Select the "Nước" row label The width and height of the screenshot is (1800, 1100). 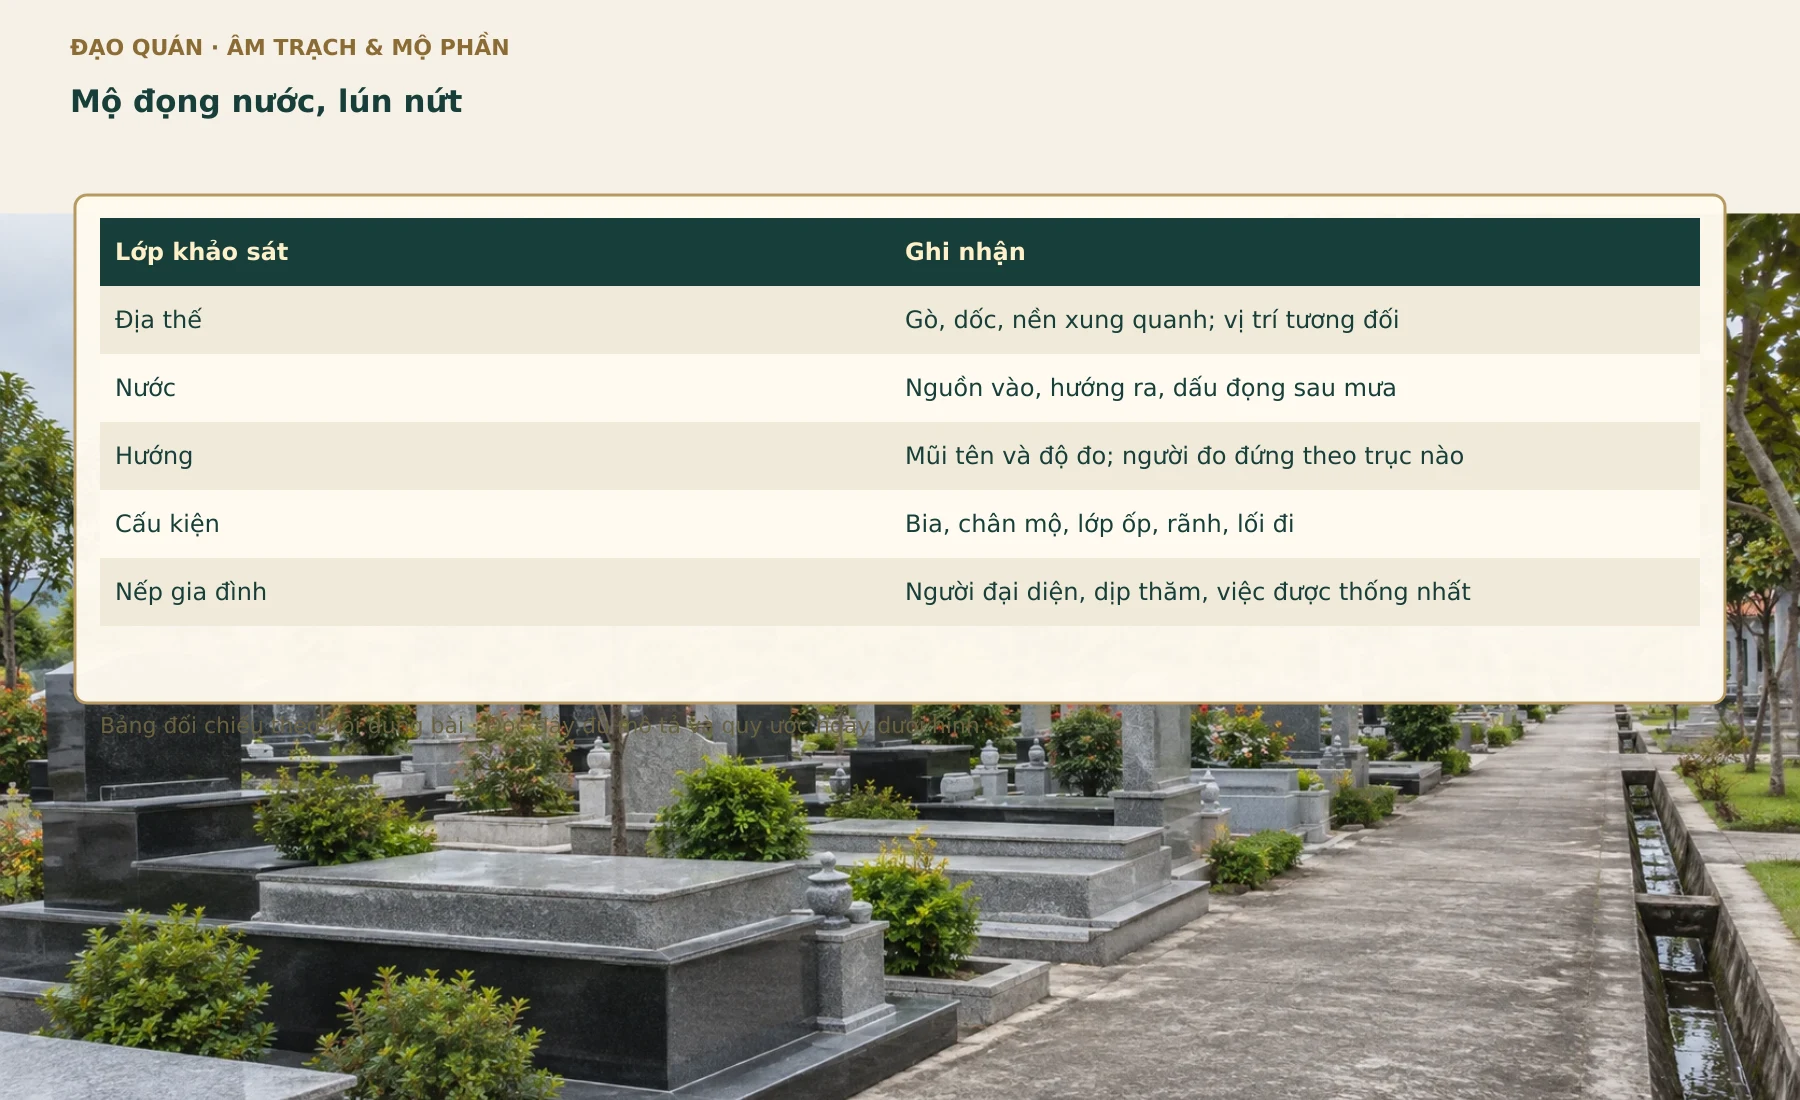(x=495, y=388)
